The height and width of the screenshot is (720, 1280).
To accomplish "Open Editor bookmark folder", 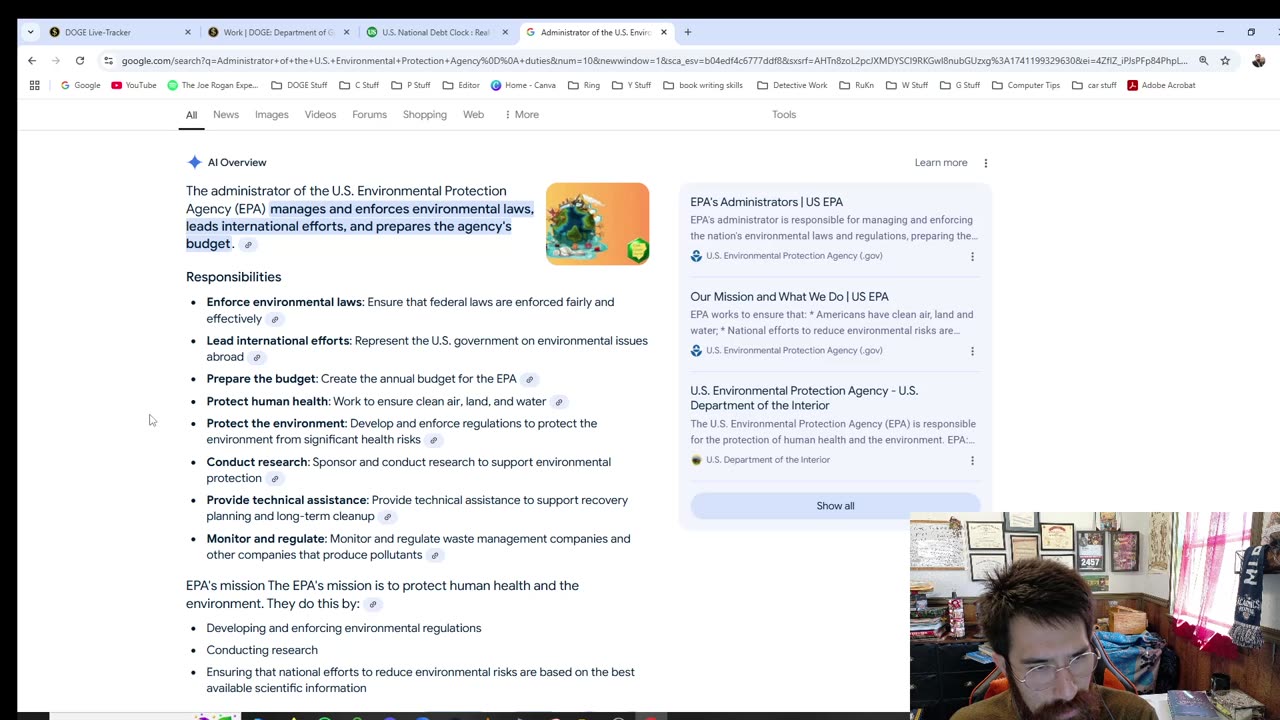I will click(x=461, y=85).
